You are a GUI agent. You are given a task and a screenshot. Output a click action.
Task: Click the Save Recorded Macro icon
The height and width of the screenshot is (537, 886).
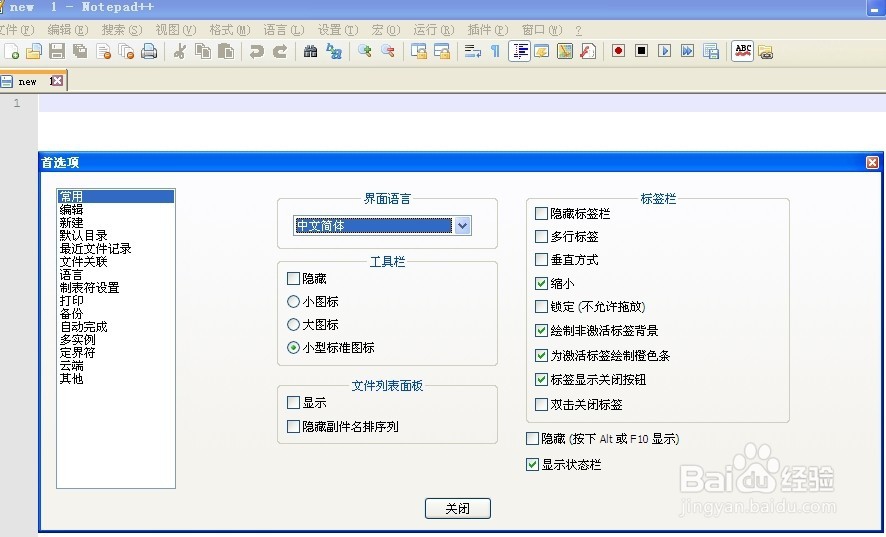coord(710,51)
